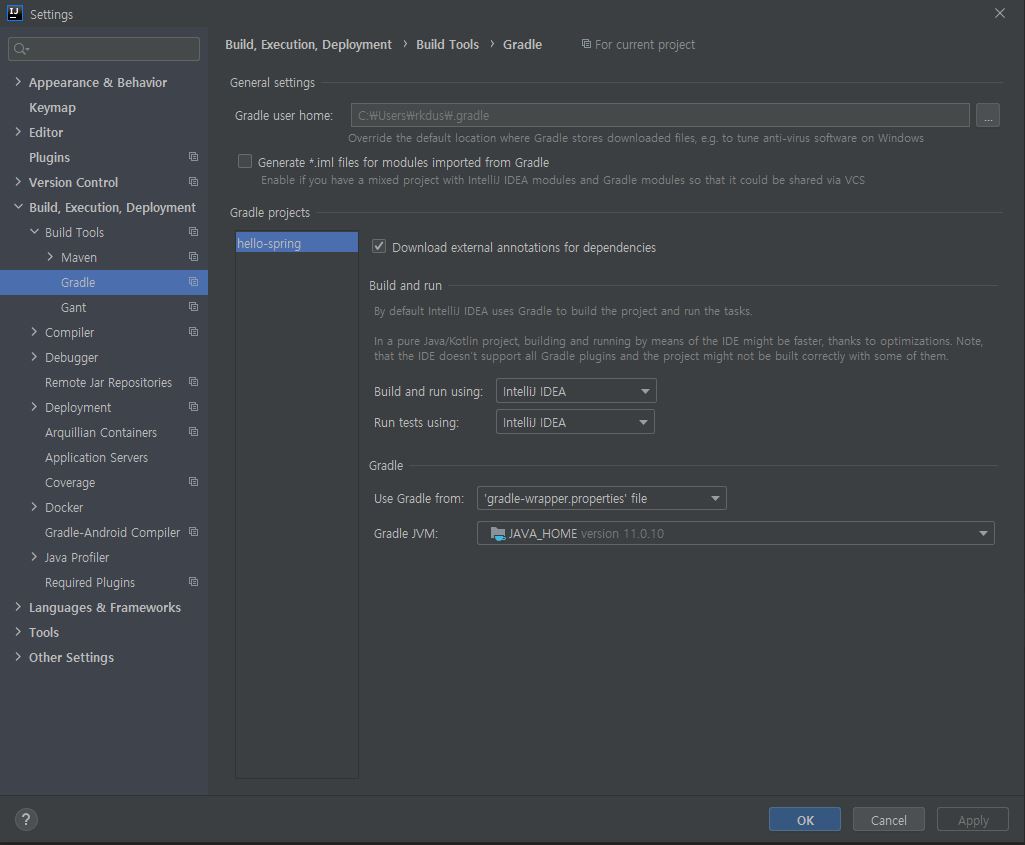This screenshot has height=845, width=1025.
Task: Uncheck Download external annotations for dependencies
Action: point(379,247)
